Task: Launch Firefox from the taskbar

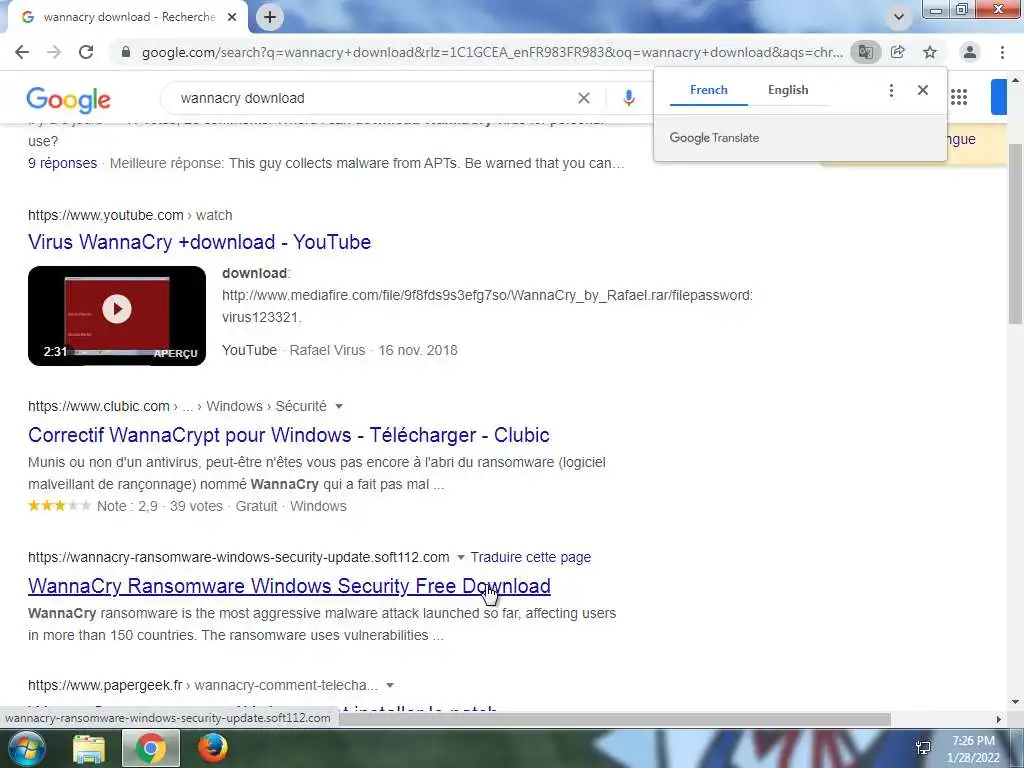Action: [213, 748]
